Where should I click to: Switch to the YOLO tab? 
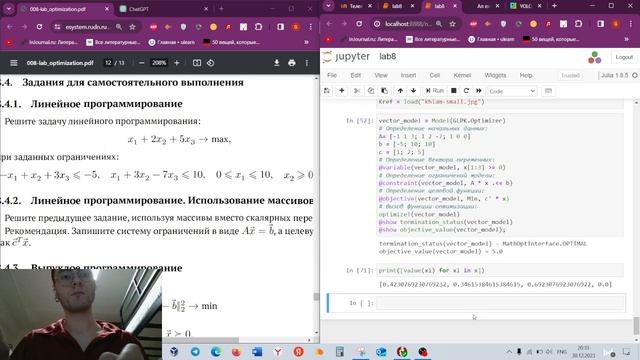pos(526,6)
